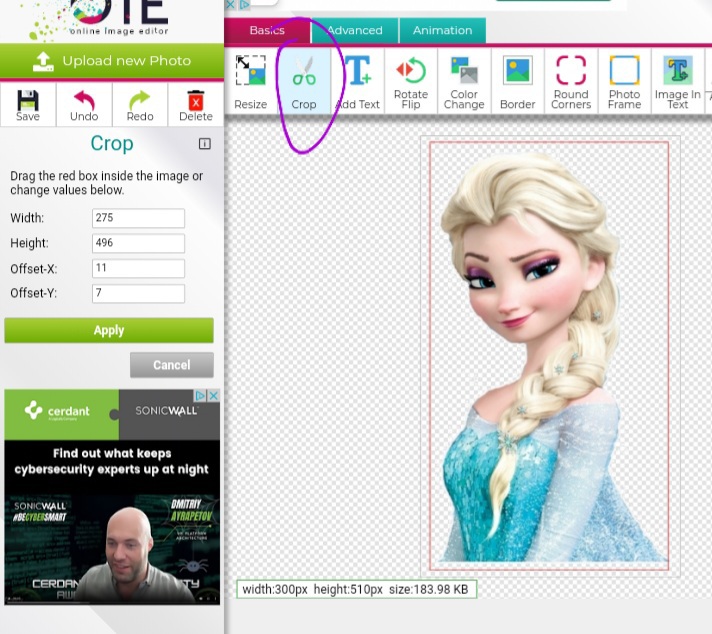This screenshot has width=712, height=634.
Task: Select the Photo Frame tool
Action: (x=624, y=81)
